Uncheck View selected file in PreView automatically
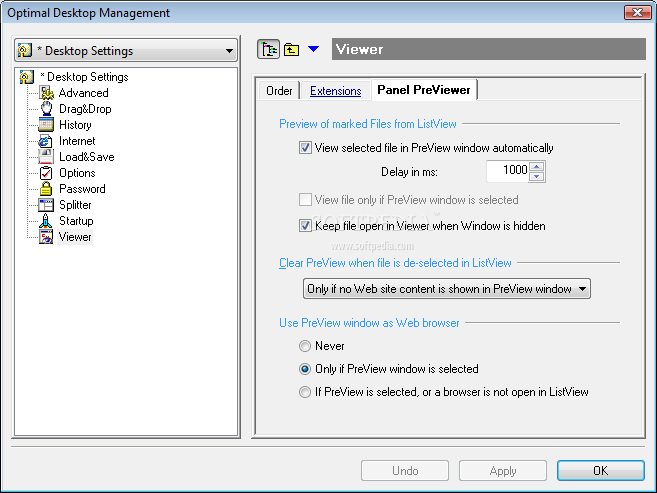657x493 pixels. coord(305,147)
